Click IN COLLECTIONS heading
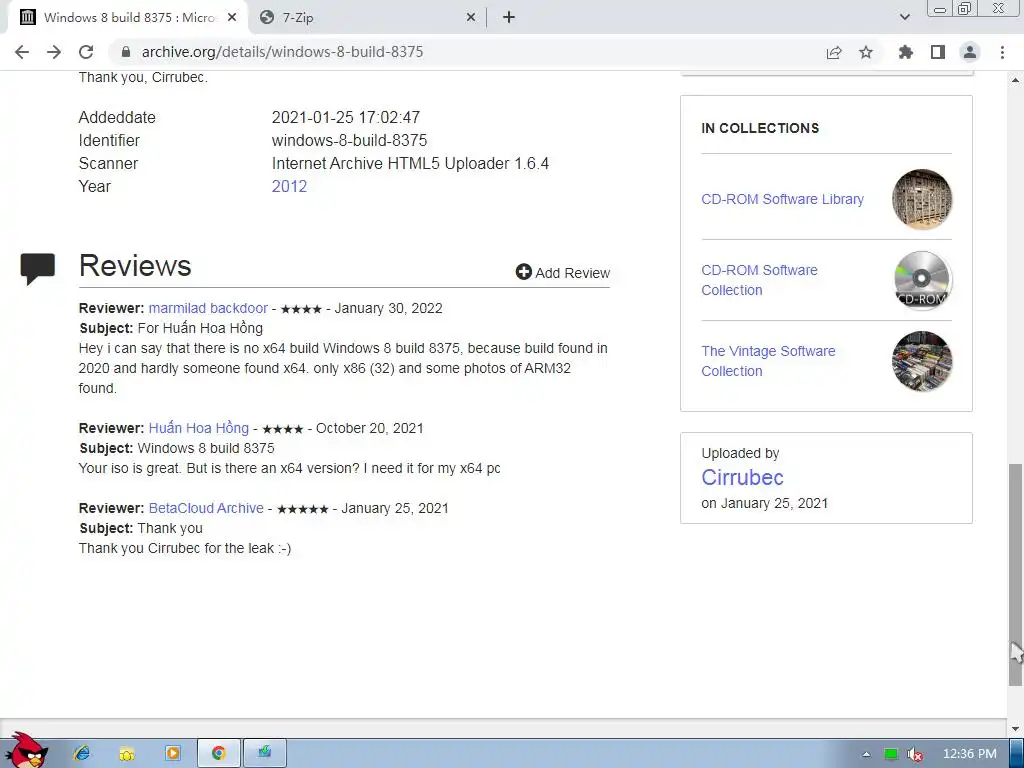Viewport: 1024px width, 768px height. point(760,129)
